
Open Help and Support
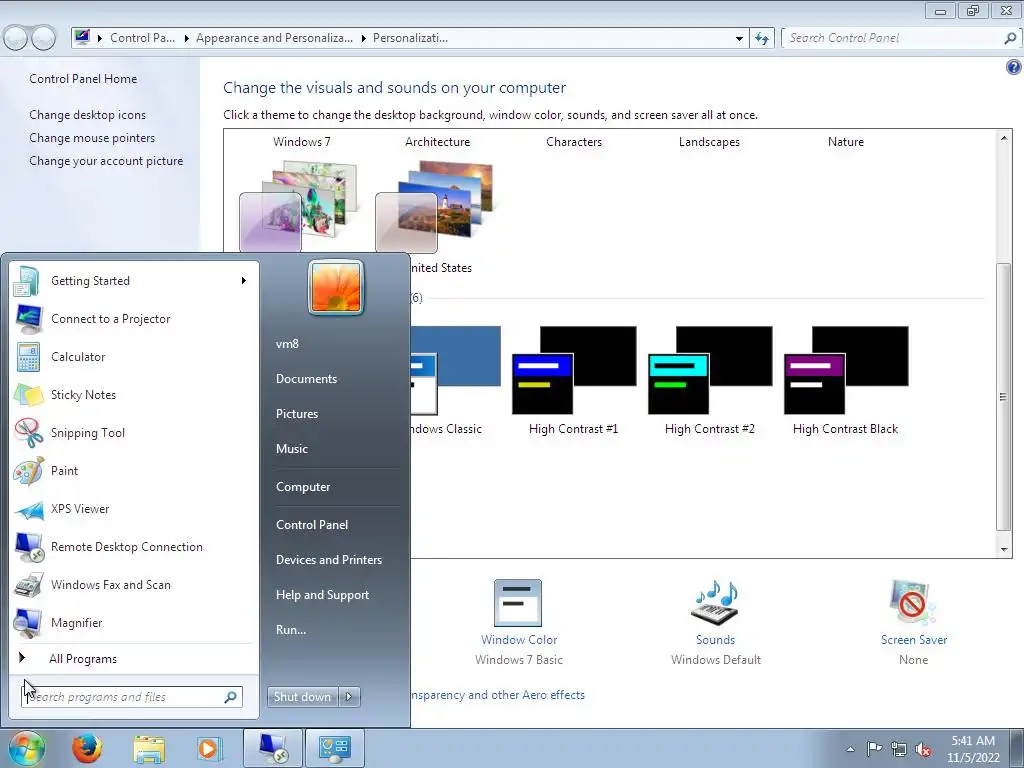pyautogui.click(x=322, y=595)
